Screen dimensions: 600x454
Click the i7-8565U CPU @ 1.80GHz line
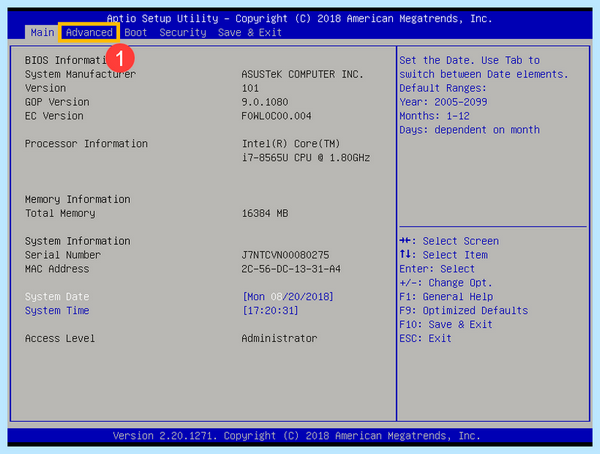point(306,158)
